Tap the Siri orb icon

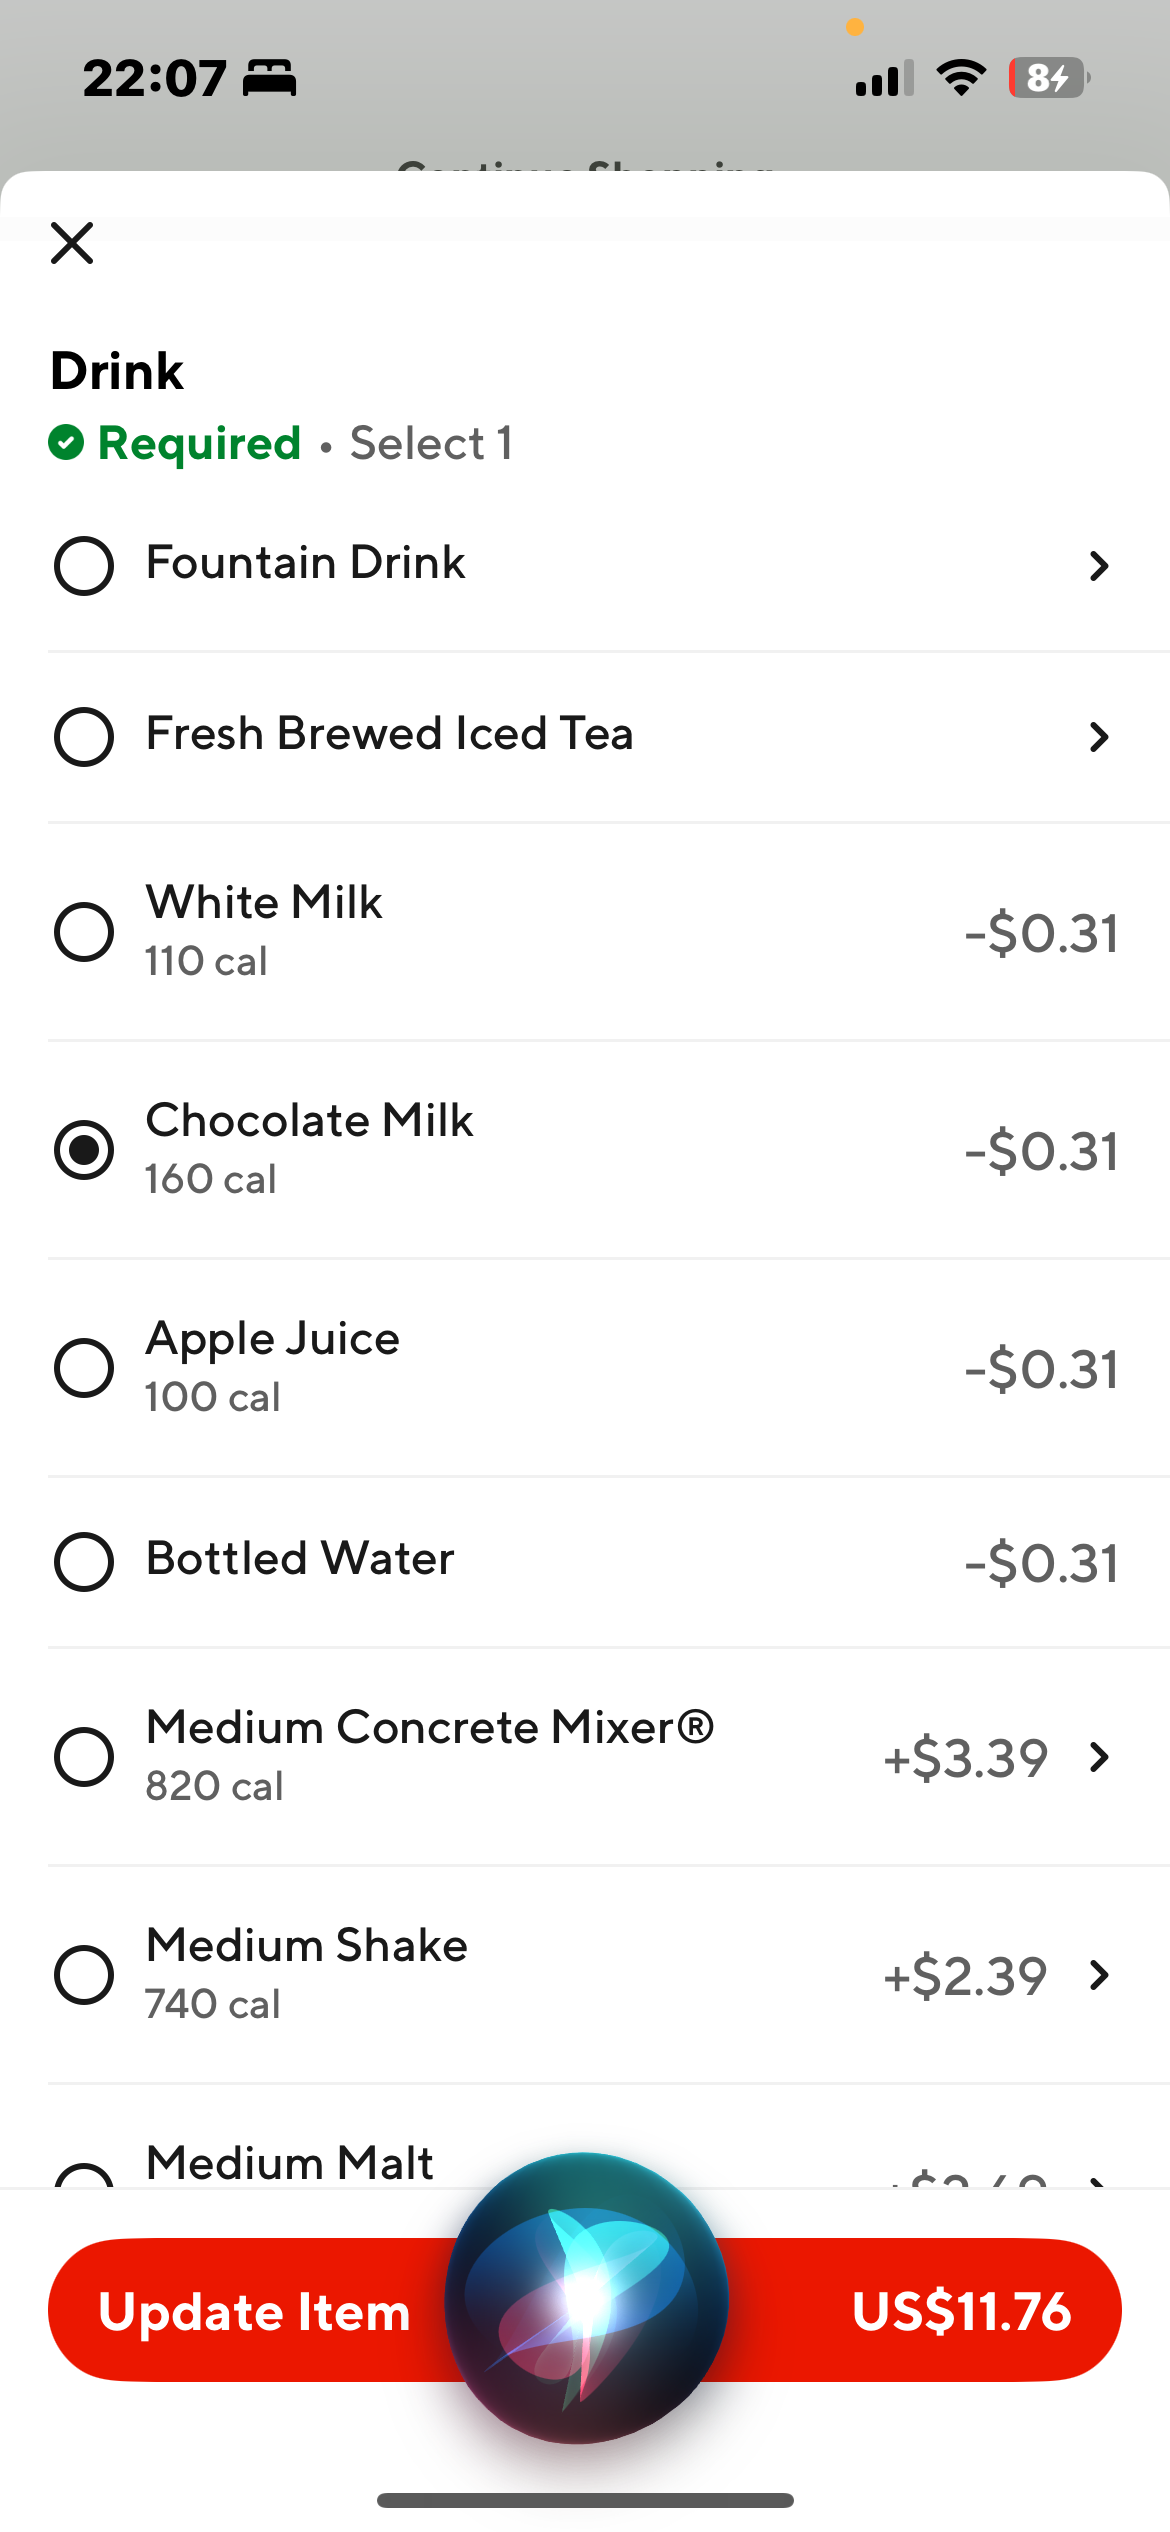coord(586,2297)
